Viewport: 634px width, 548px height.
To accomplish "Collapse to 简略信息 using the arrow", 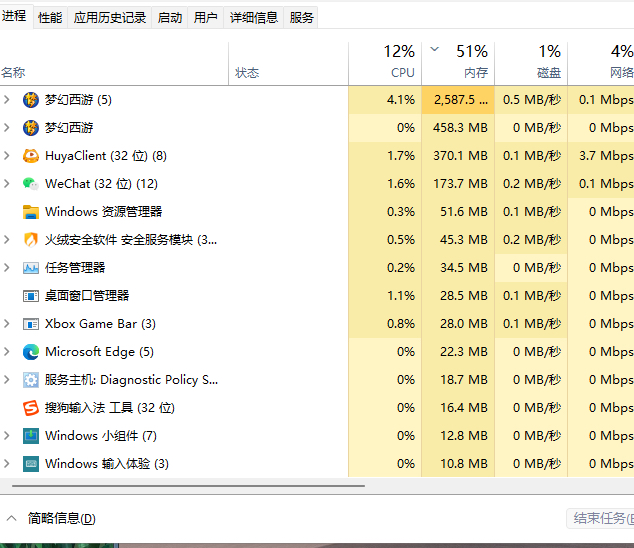I will click(x=12, y=518).
